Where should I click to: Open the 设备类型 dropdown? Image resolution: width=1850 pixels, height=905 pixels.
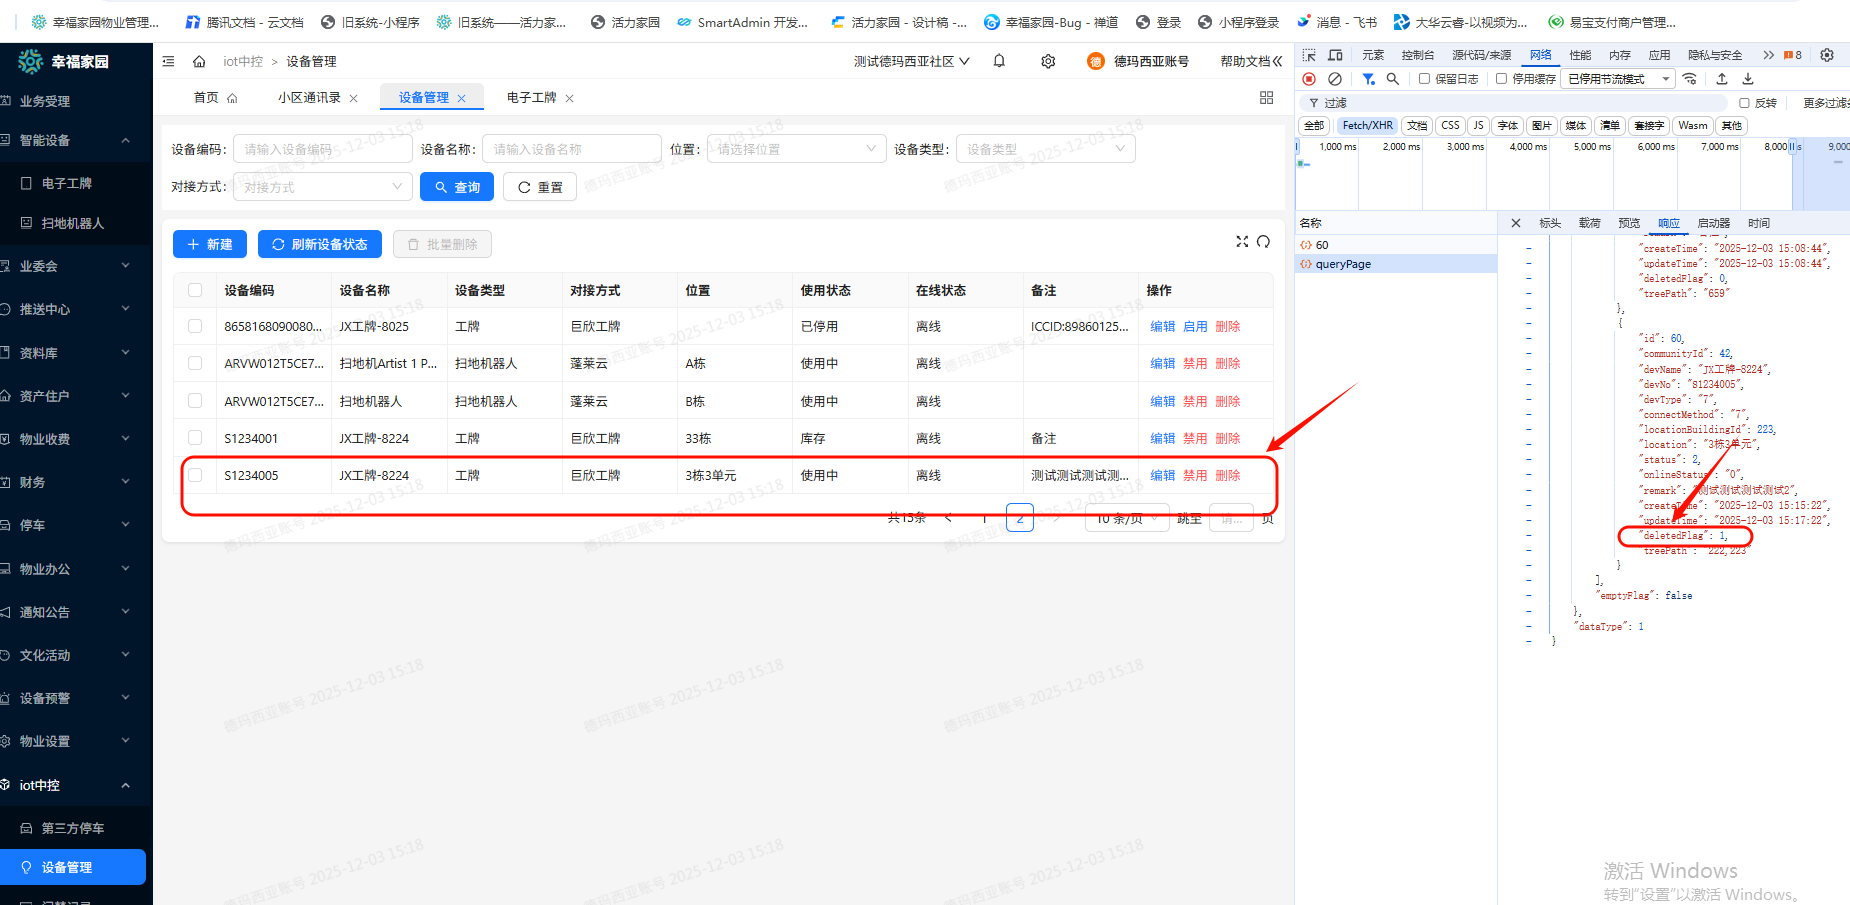(x=1045, y=149)
